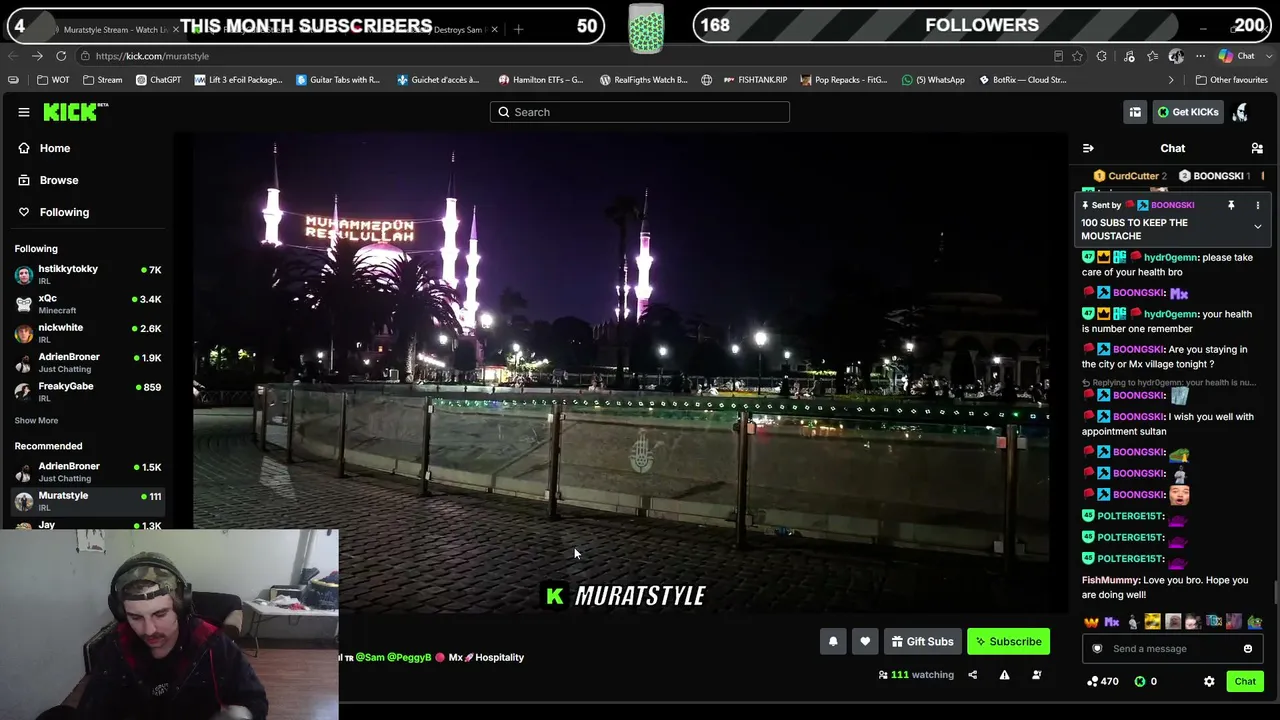View the 470 channel points balance

(x=1103, y=682)
